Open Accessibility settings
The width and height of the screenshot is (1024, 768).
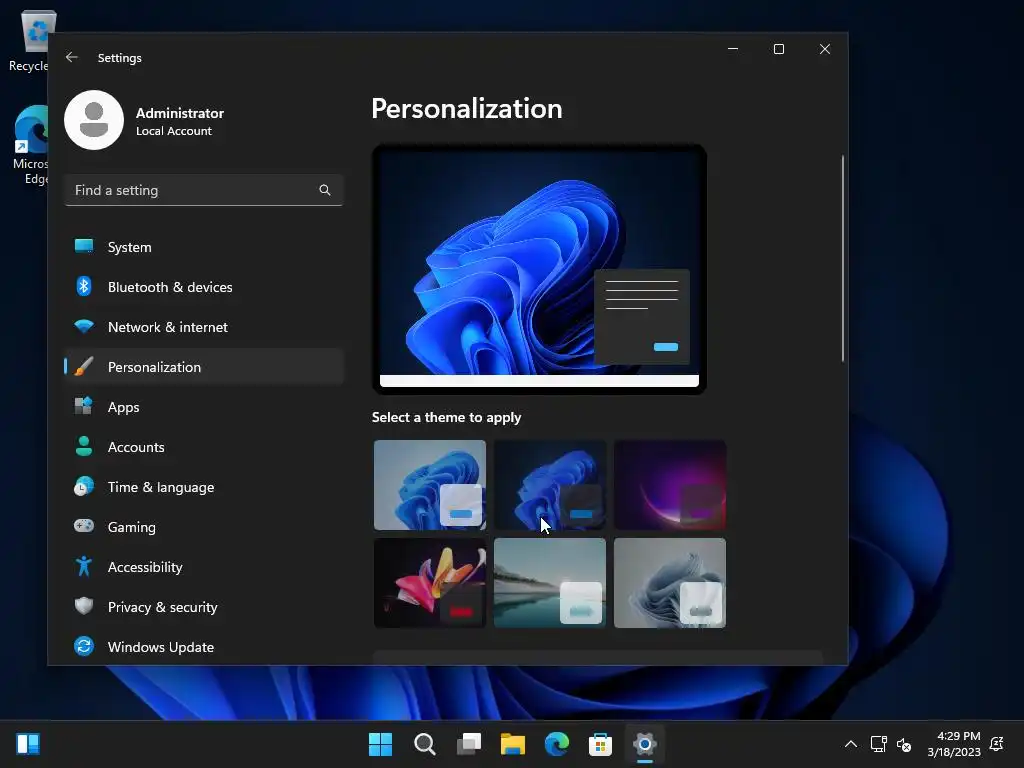(x=204, y=567)
